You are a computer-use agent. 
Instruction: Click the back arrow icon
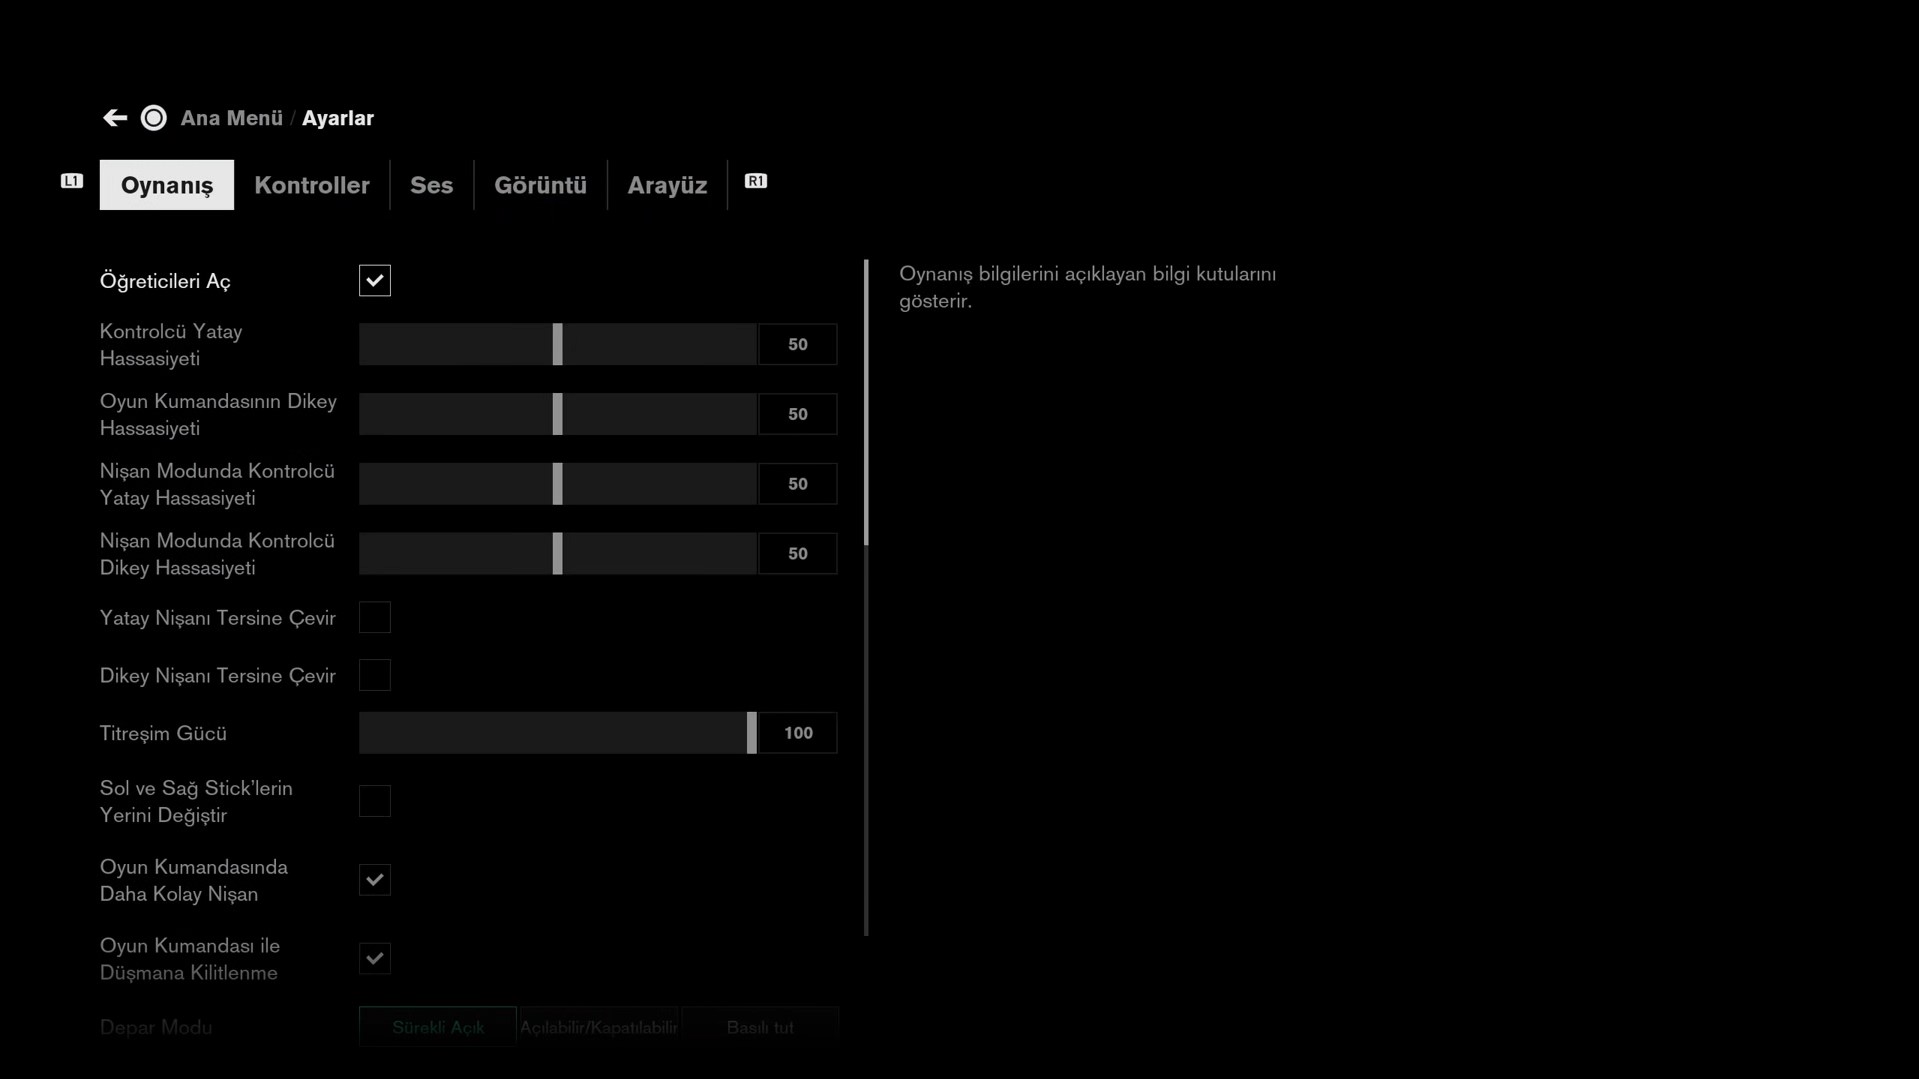(115, 118)
